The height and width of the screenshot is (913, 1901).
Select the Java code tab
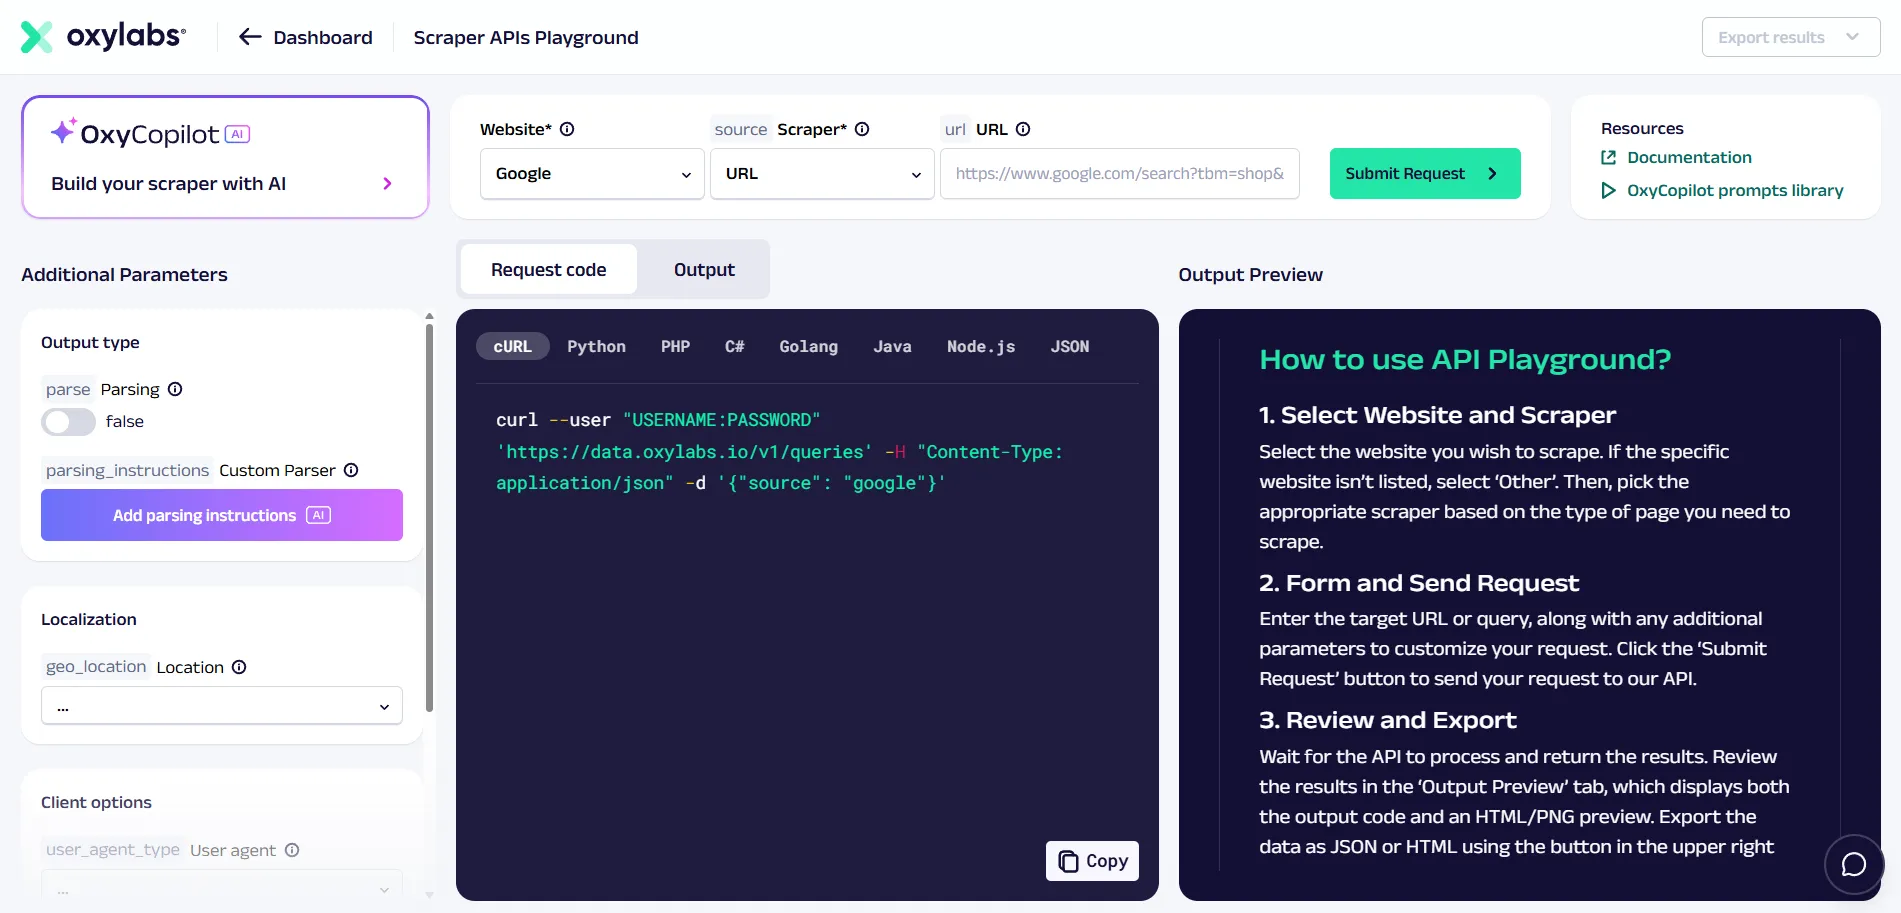point(892,346)
